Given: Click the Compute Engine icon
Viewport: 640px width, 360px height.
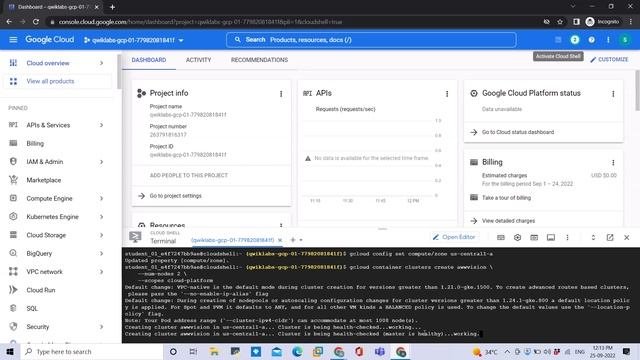Looking at the screenshot, I should point(13,198).
